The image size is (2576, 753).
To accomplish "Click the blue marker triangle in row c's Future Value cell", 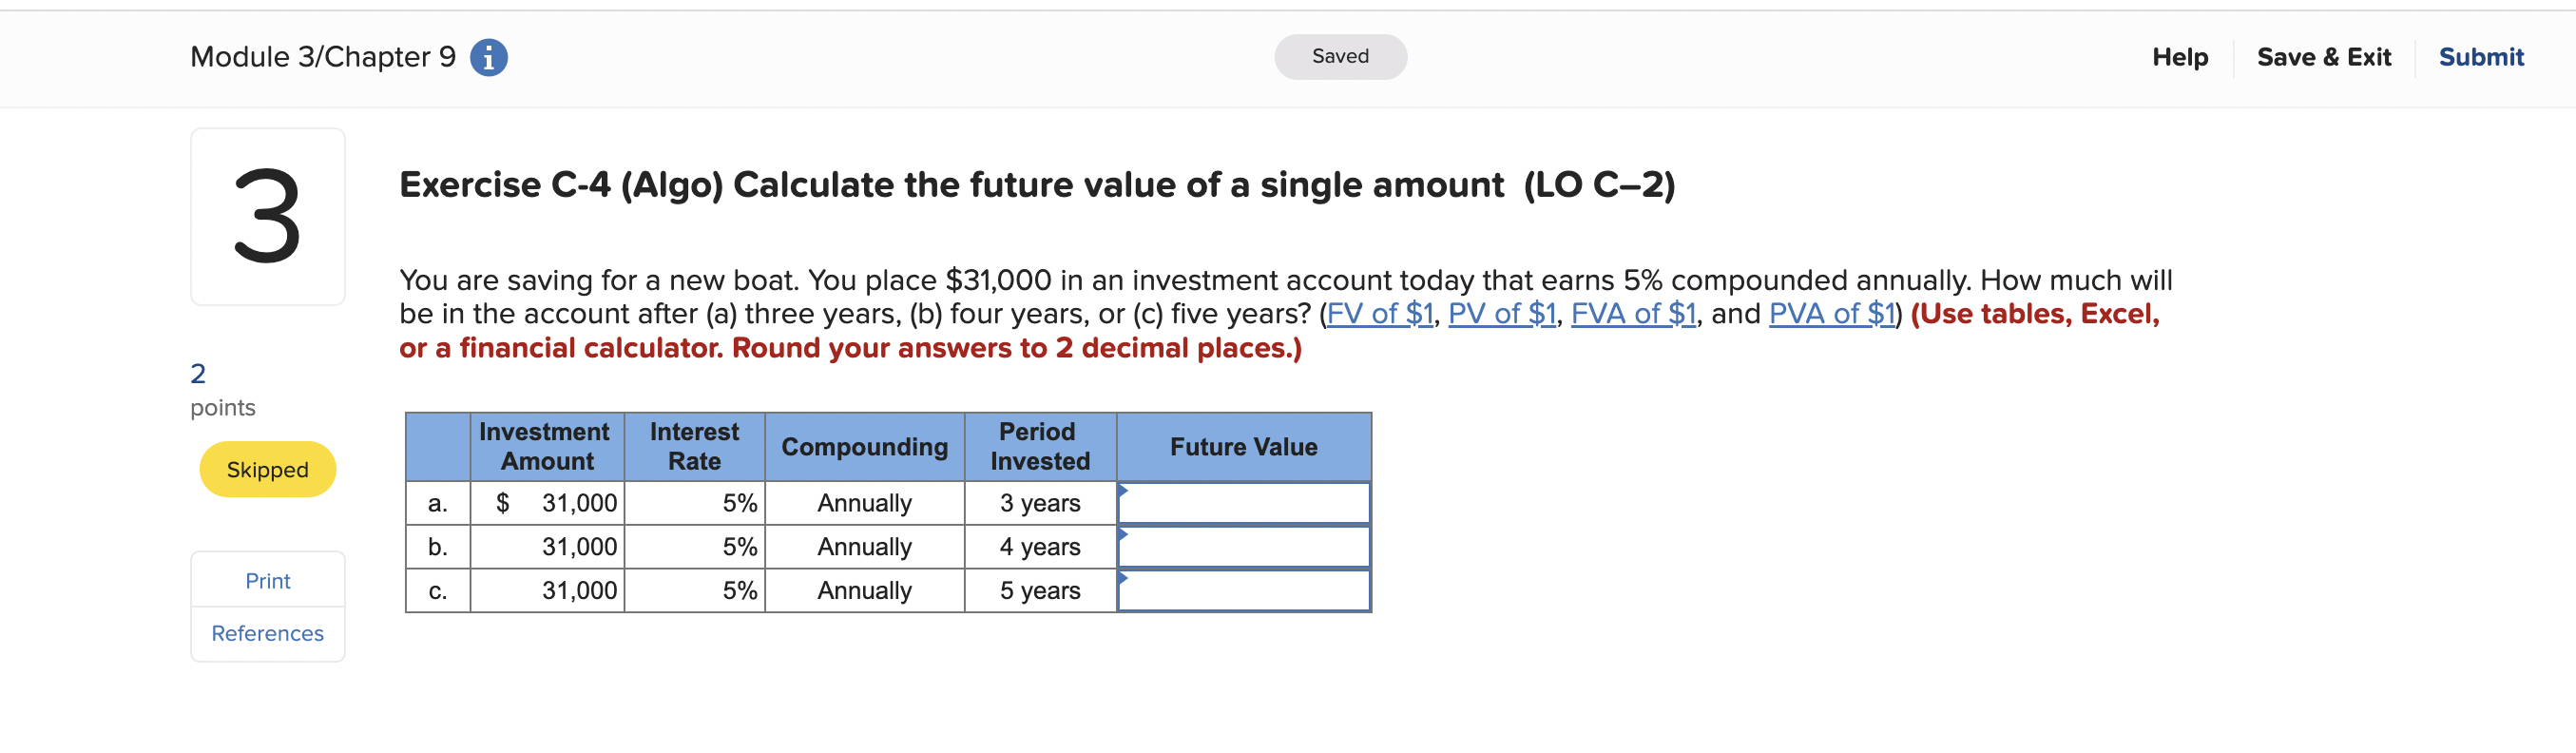I will pos(1125,579).
